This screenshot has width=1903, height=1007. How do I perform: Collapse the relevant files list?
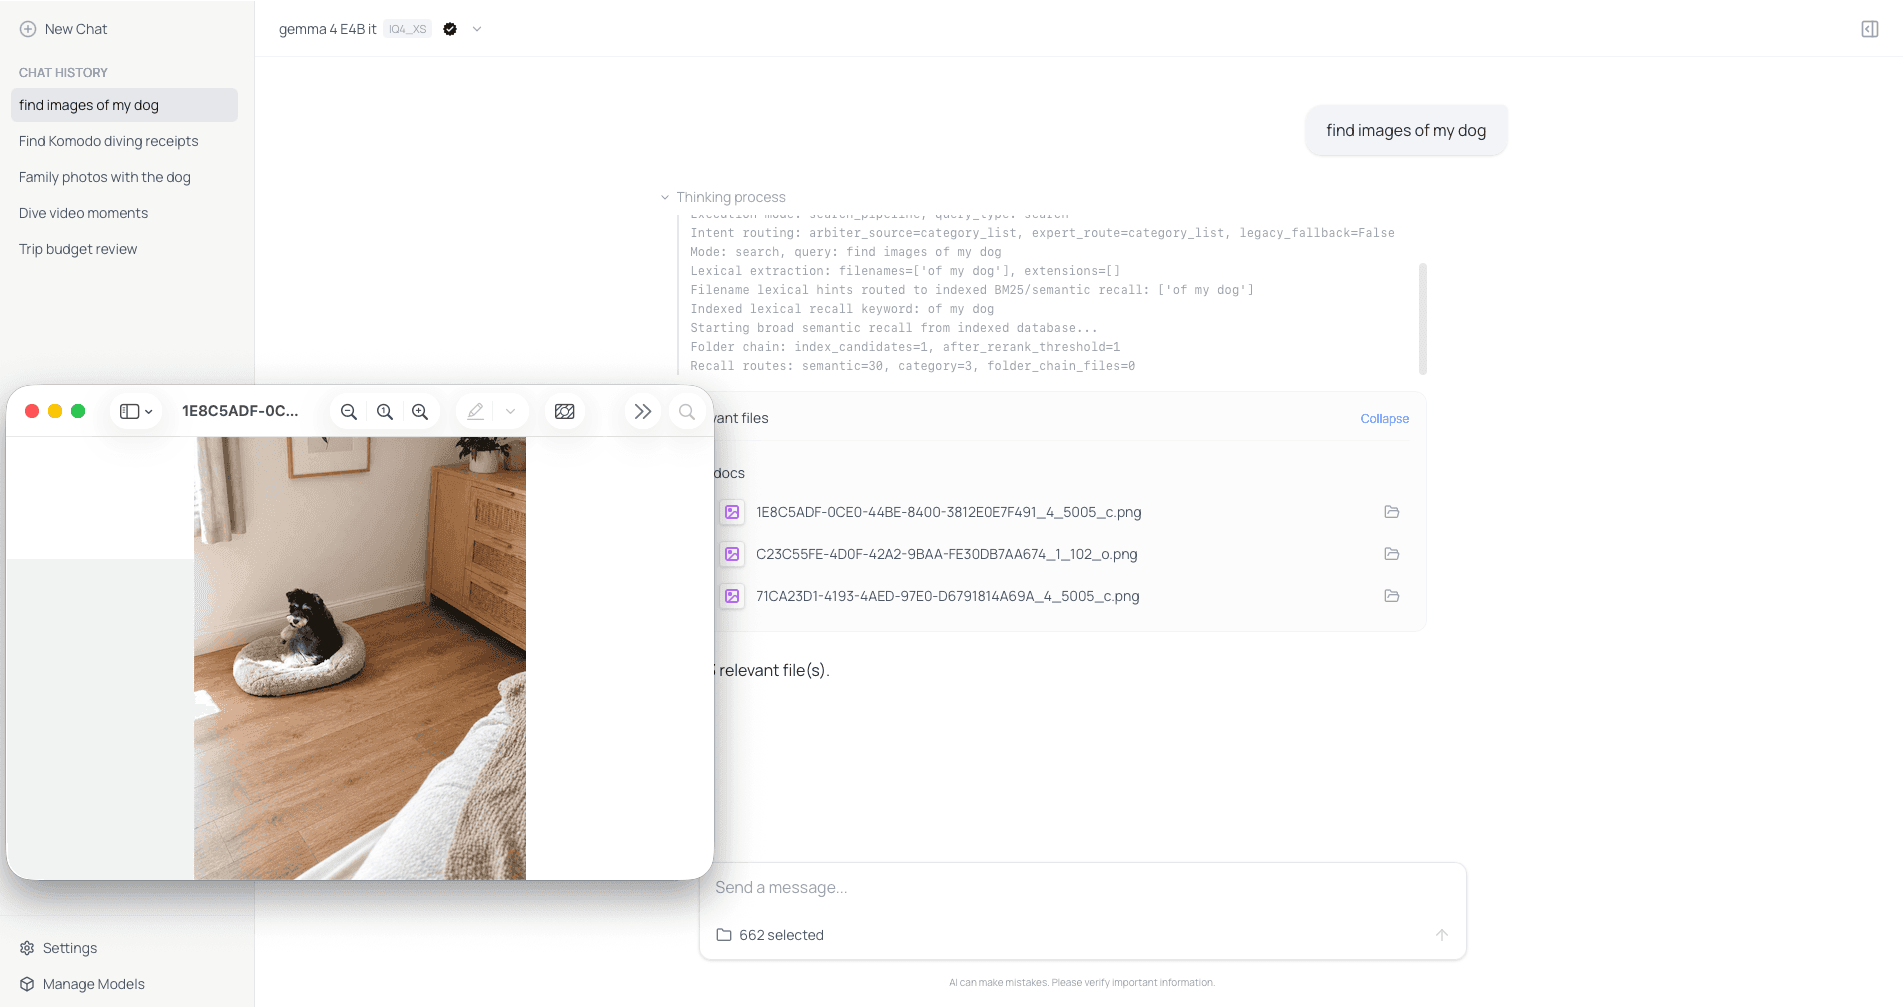pyautogui.click(x=1384, y=418)
